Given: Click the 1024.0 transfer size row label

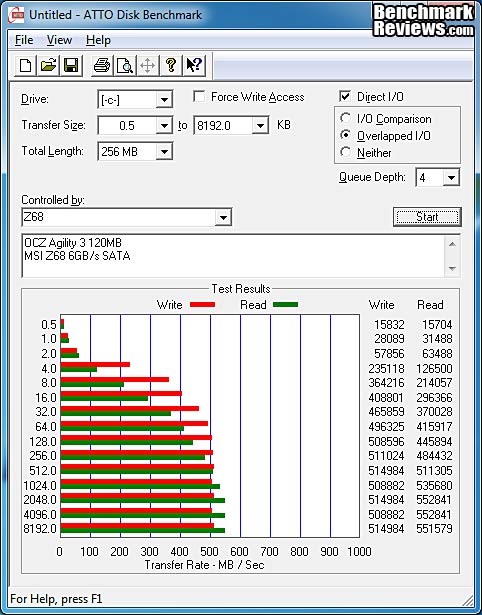Looking at the screenshot, I should coord(40,486).
